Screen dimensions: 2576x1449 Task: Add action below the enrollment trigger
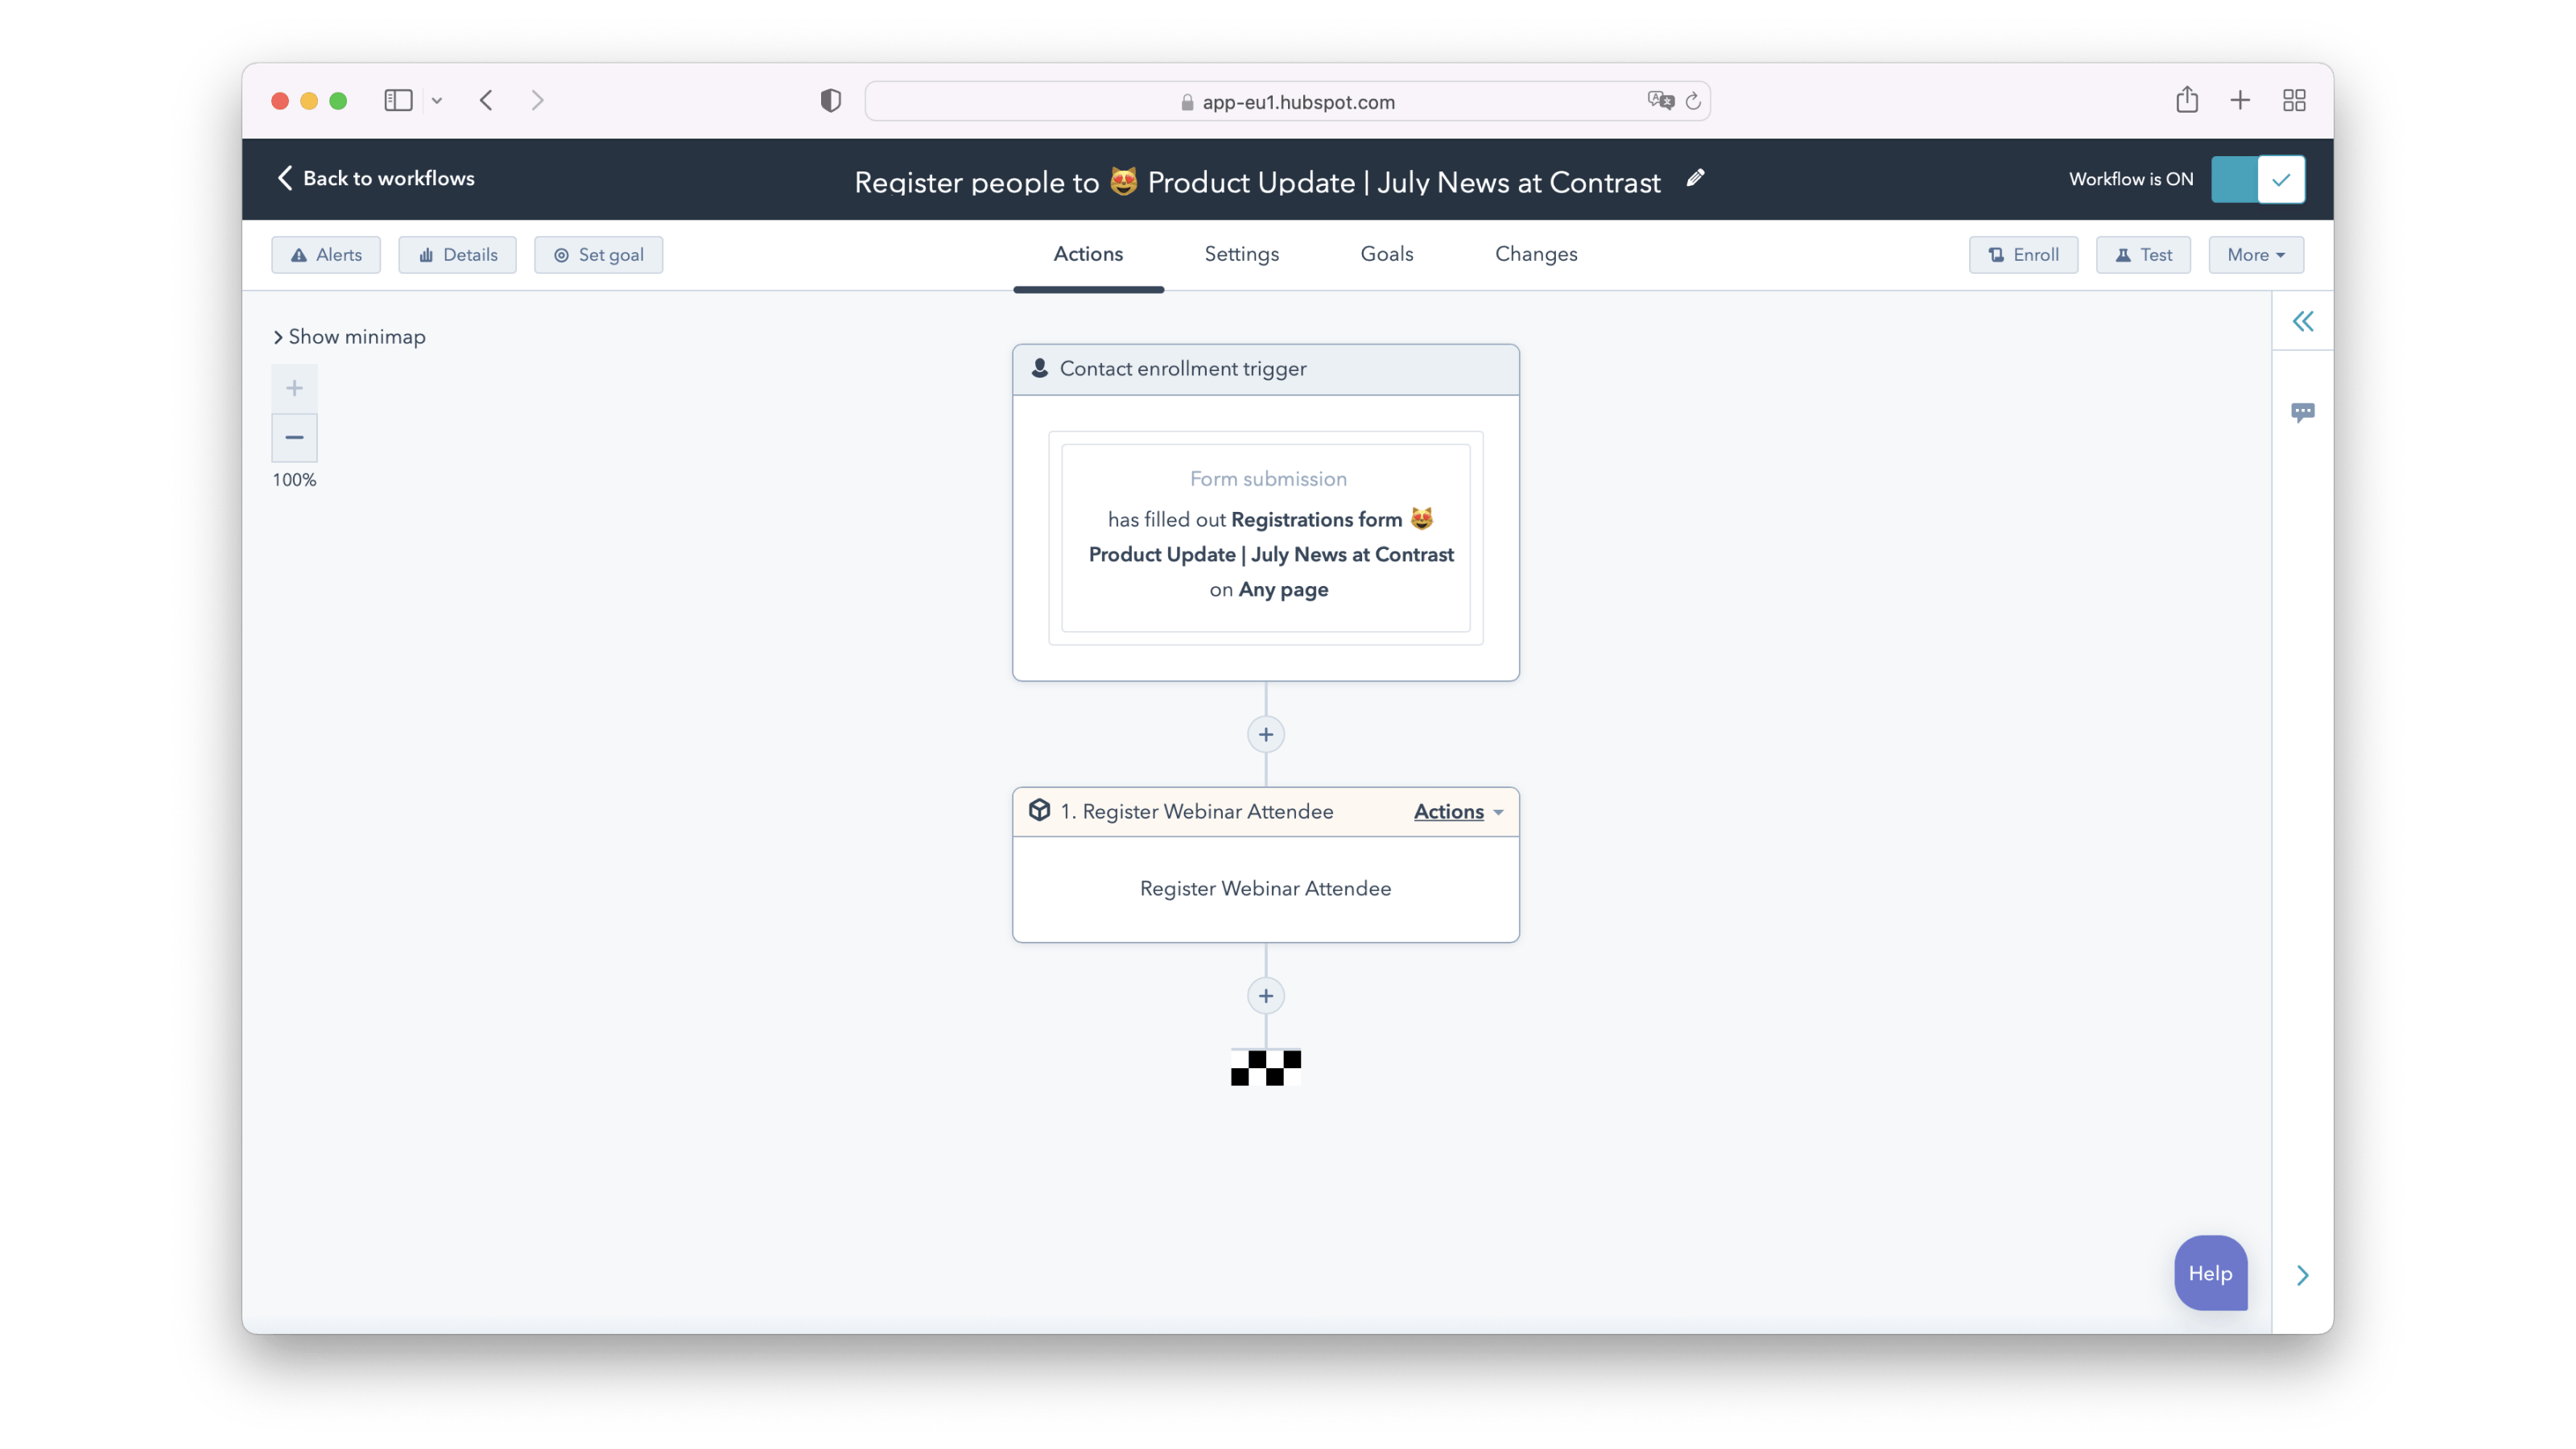click(x=1265, y=734)
